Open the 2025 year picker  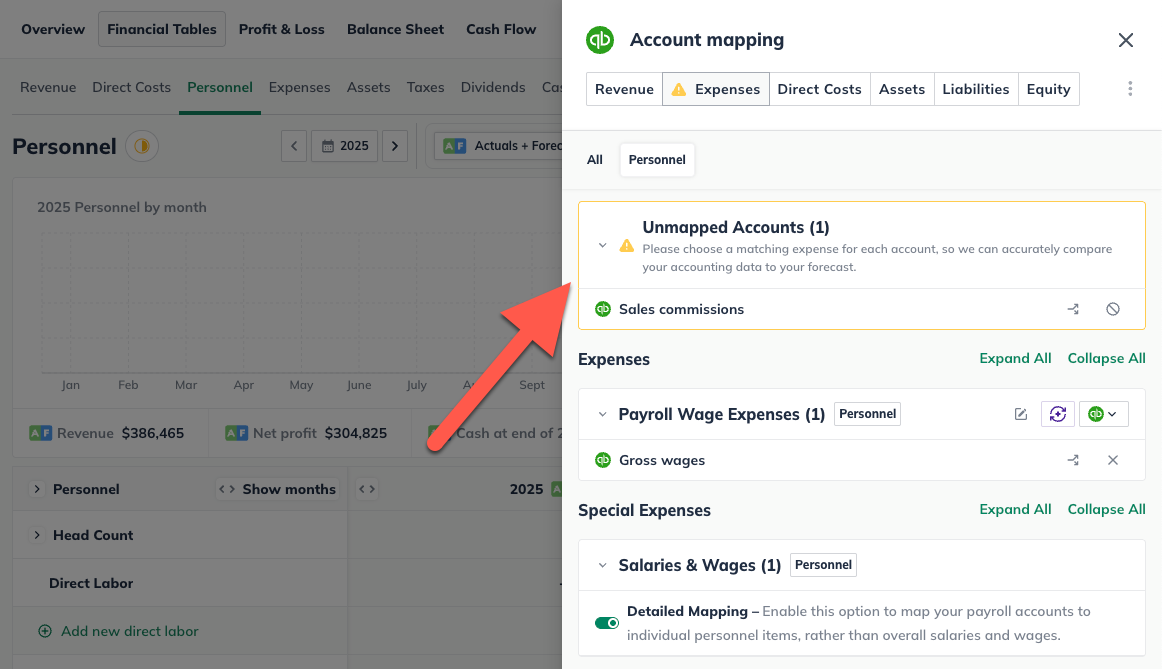click(345, 146)
